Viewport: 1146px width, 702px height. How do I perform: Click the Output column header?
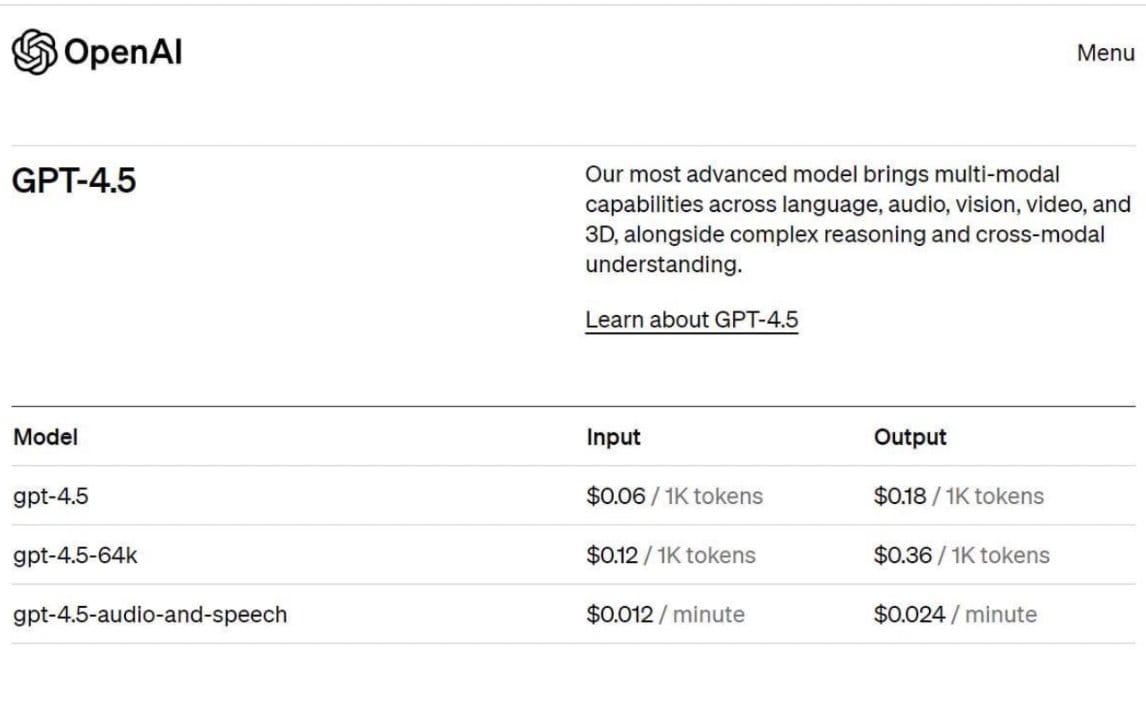click(x=909, y=437)
